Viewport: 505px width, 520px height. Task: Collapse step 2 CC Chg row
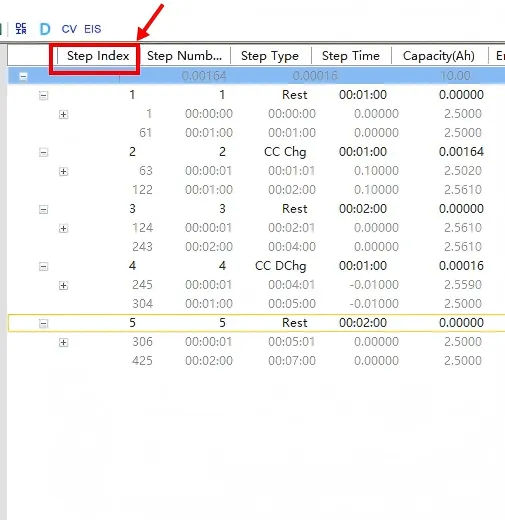(x=43, y=153)
